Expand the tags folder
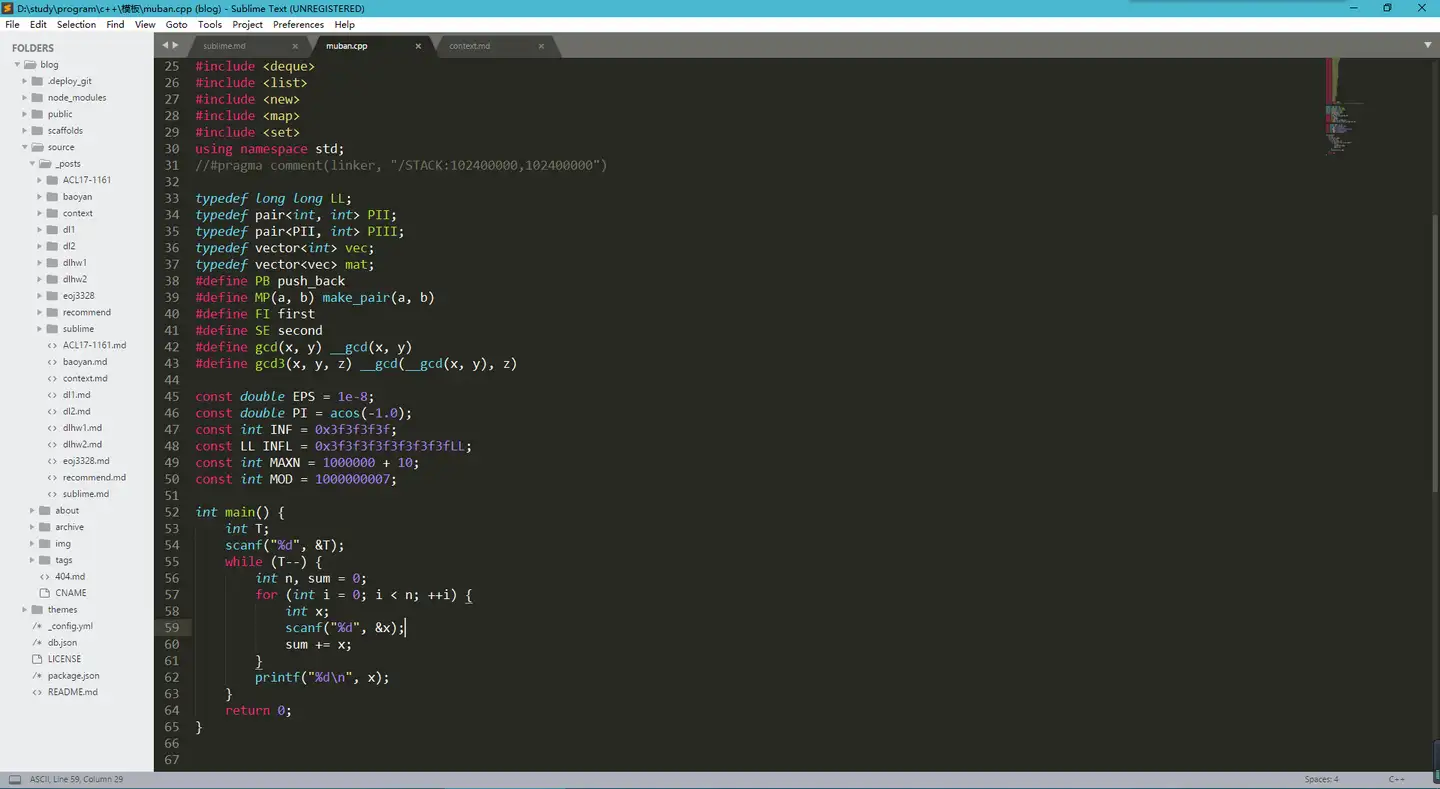 pos(33,560)
